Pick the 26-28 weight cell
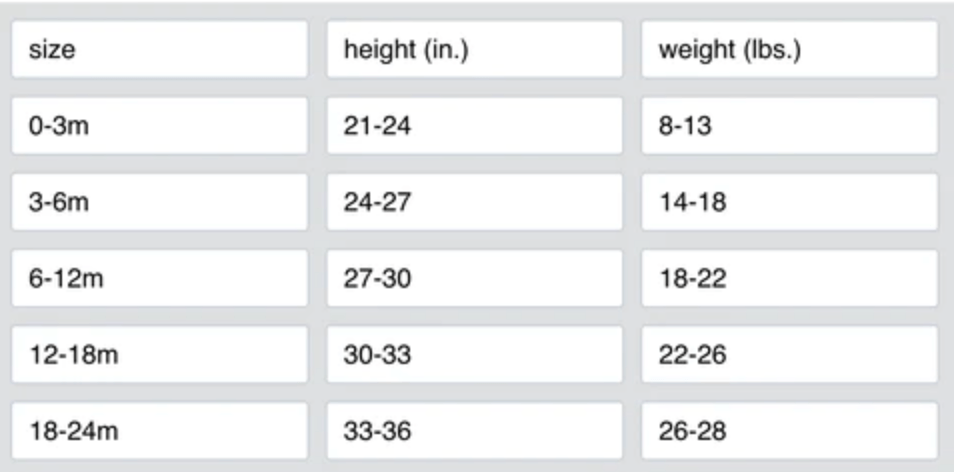 (789, 431)
